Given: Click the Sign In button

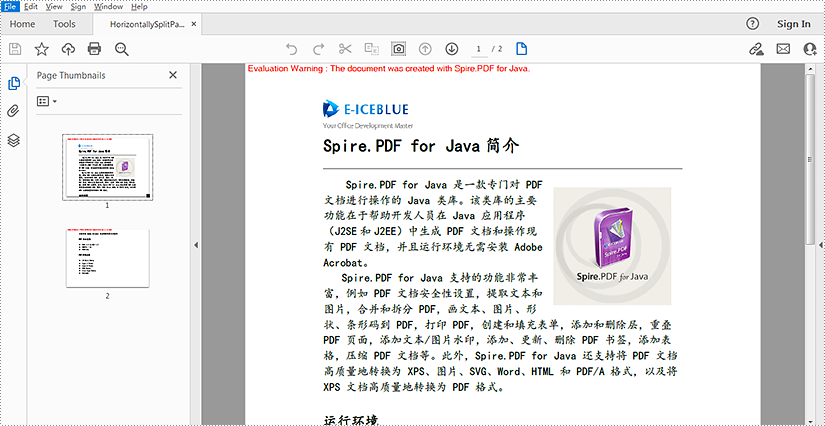Looking at the screenshot, I should click(794, 24).
